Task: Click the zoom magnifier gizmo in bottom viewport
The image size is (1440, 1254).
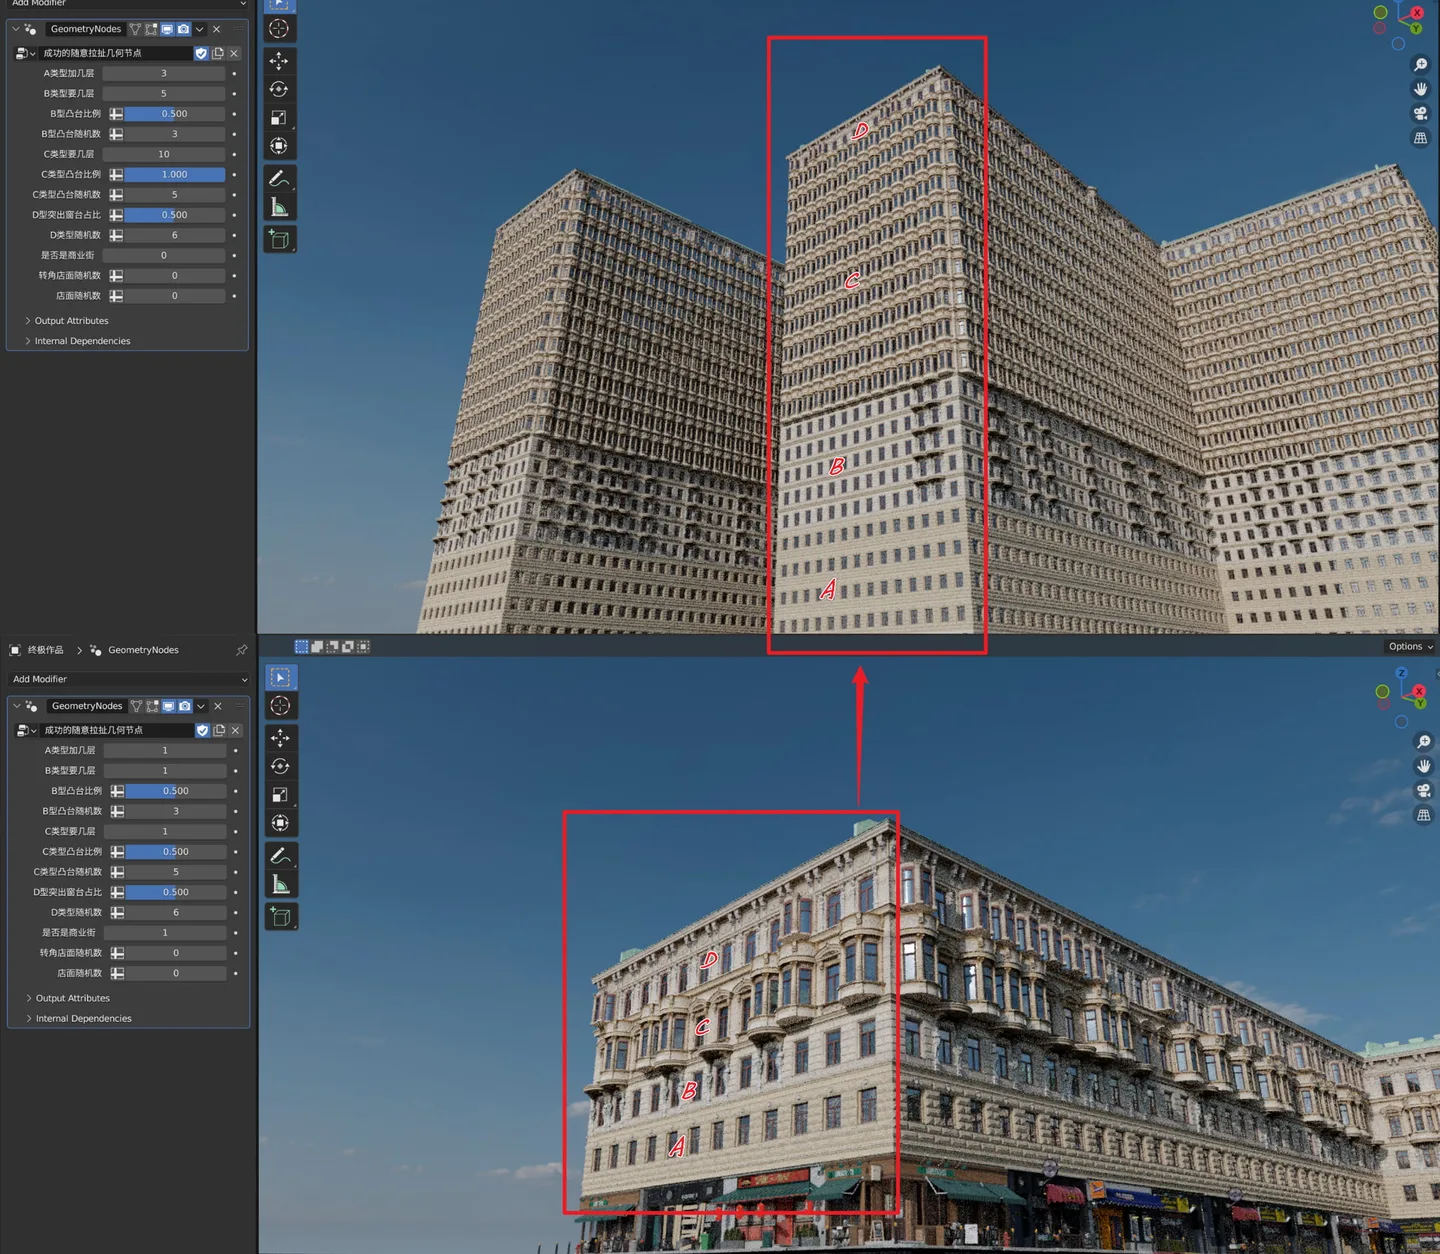Action: pyautogui.click(x=1423, y=742)
